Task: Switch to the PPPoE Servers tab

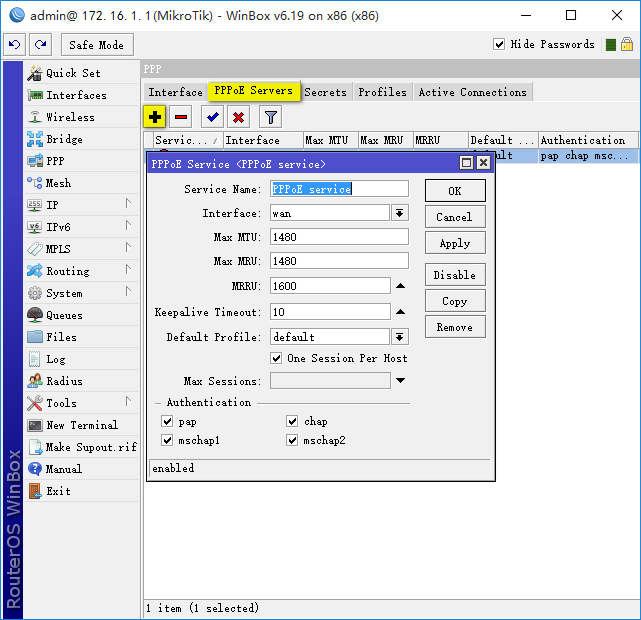Action: point(253,90)
